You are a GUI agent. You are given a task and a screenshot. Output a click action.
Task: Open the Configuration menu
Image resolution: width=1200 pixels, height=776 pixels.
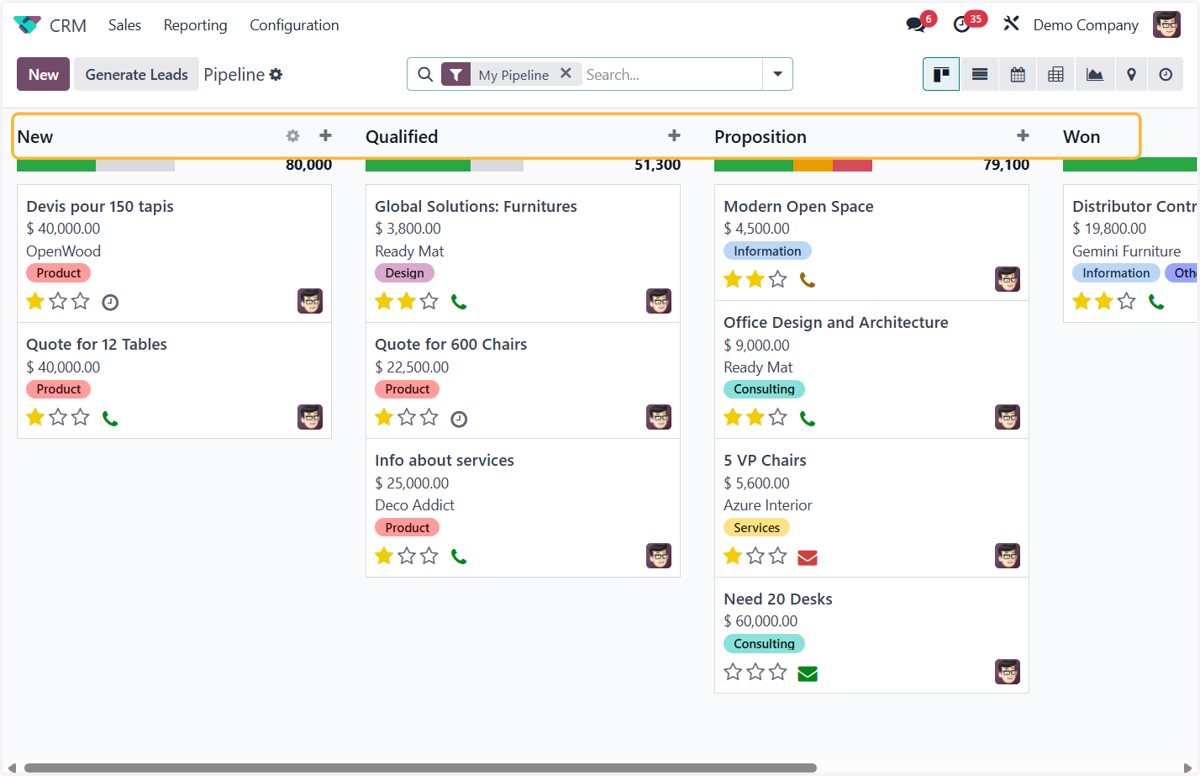click(294, 25)
